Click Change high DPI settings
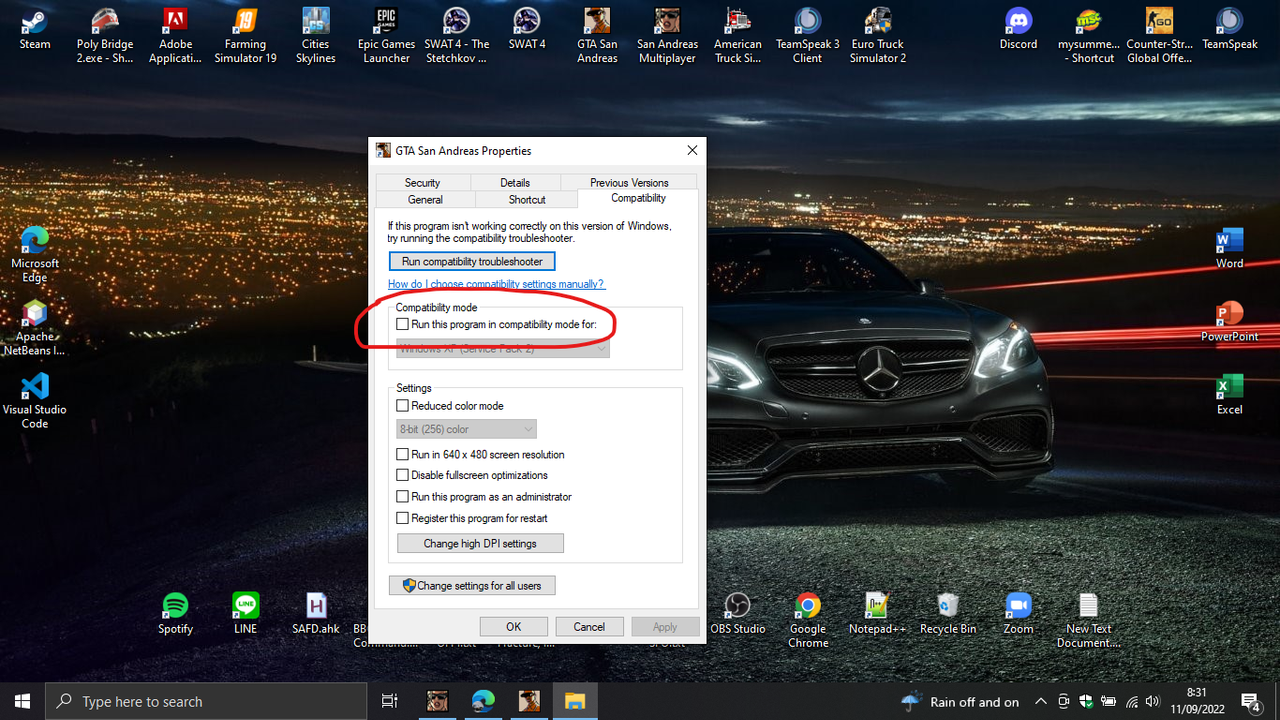The image size is (1280, 720). click(480, 543)
